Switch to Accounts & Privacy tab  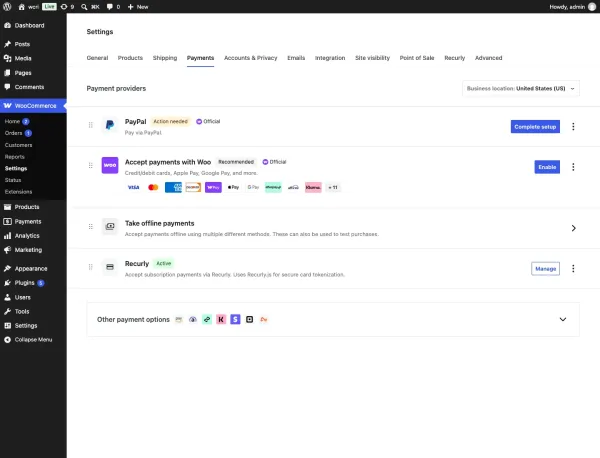coord(251,58)
